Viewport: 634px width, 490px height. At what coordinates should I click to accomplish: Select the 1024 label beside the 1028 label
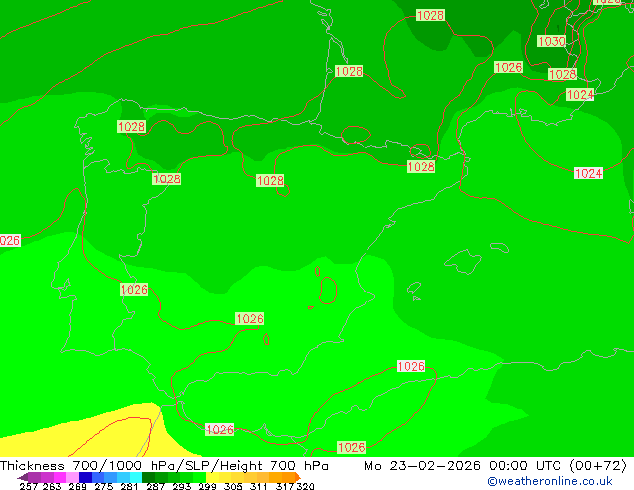(x=580, y=95)
